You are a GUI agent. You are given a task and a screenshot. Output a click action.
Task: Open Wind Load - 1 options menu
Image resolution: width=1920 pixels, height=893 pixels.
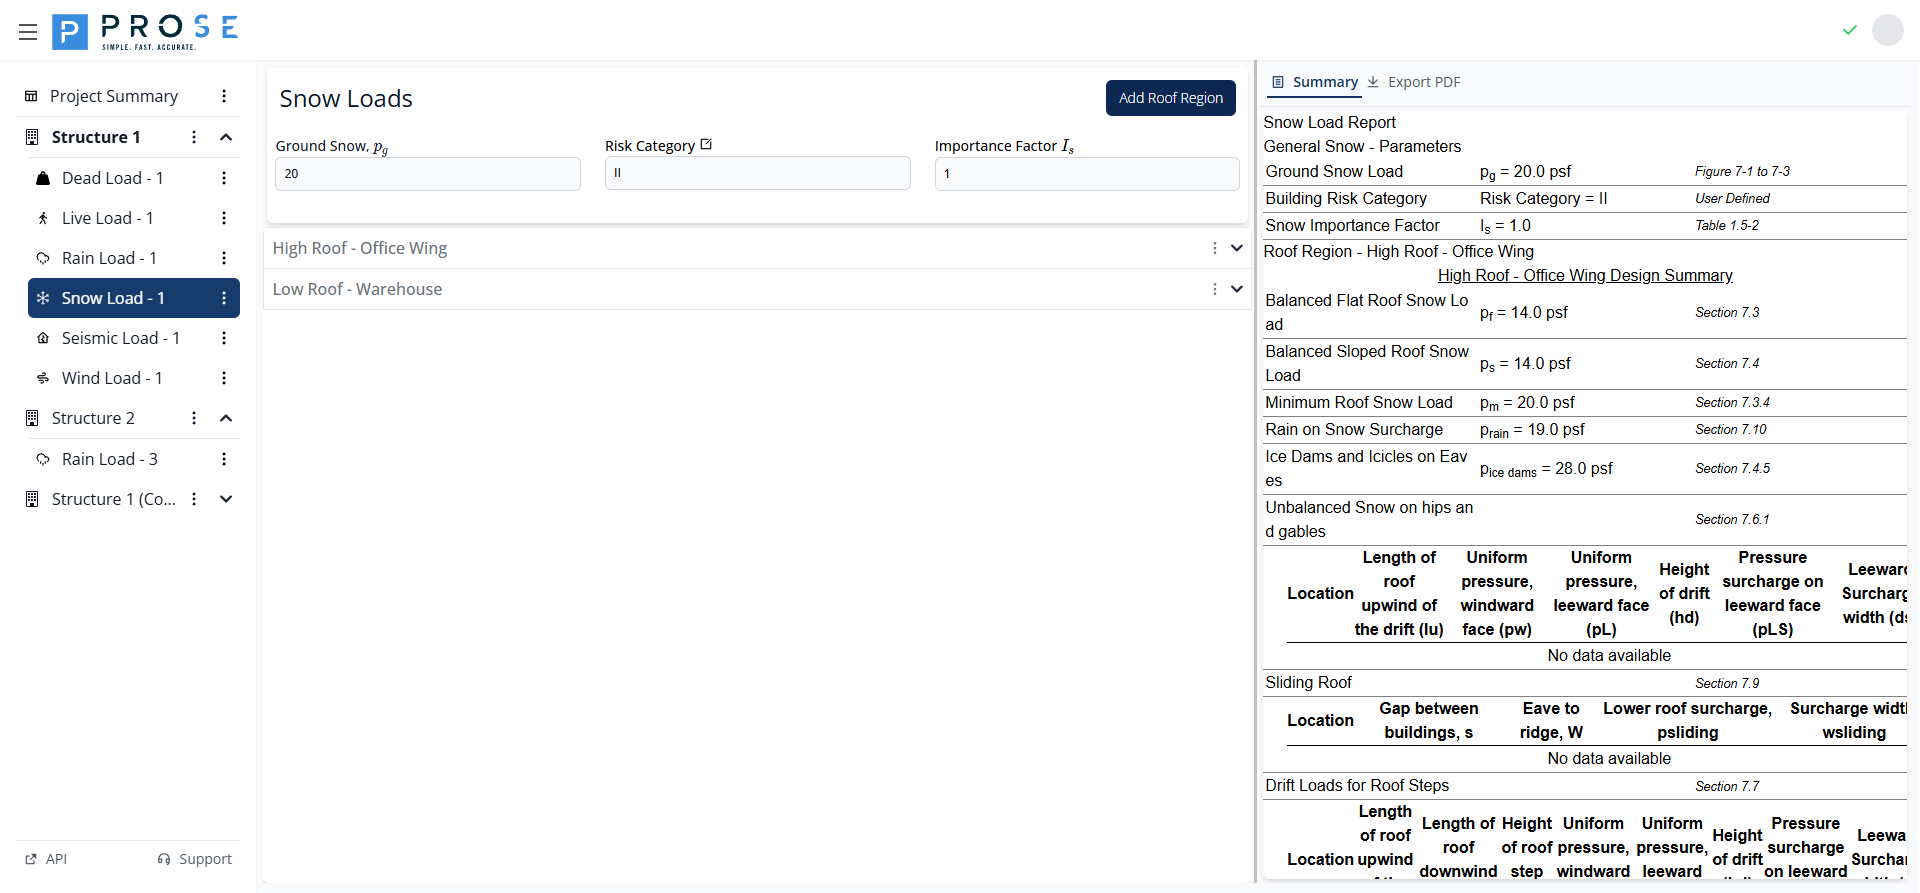[224, 378]
